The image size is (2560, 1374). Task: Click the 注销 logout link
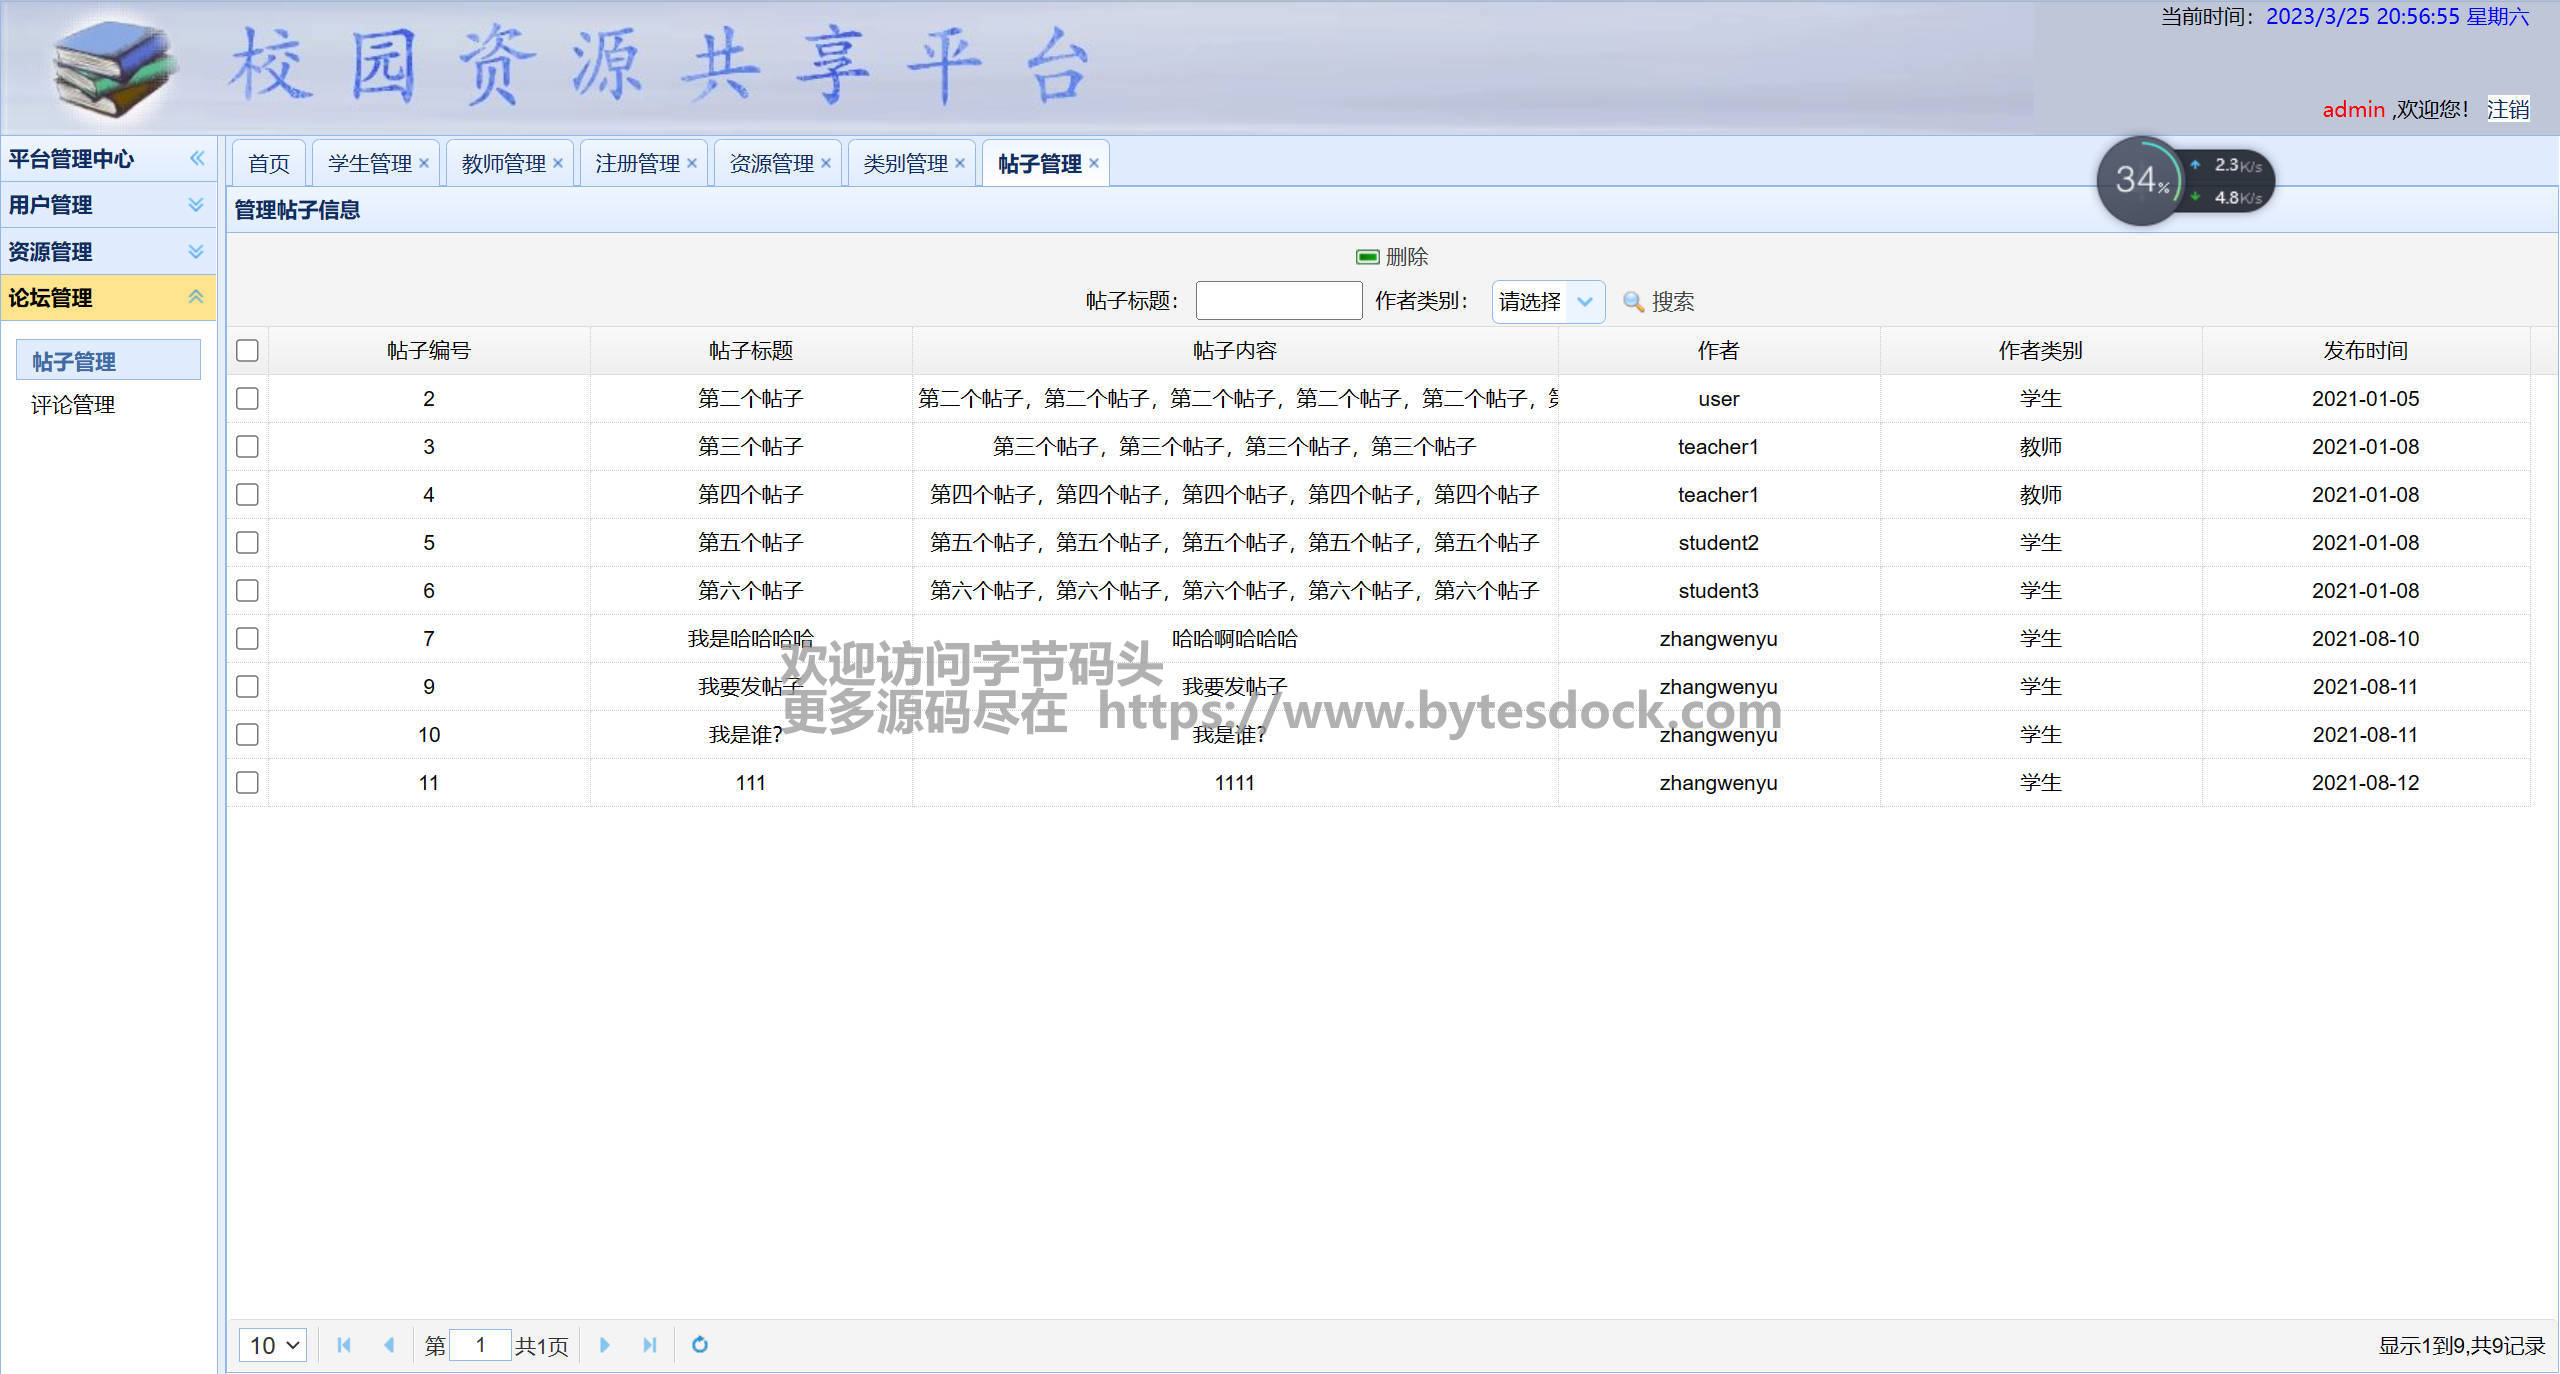coord(2507,109)
